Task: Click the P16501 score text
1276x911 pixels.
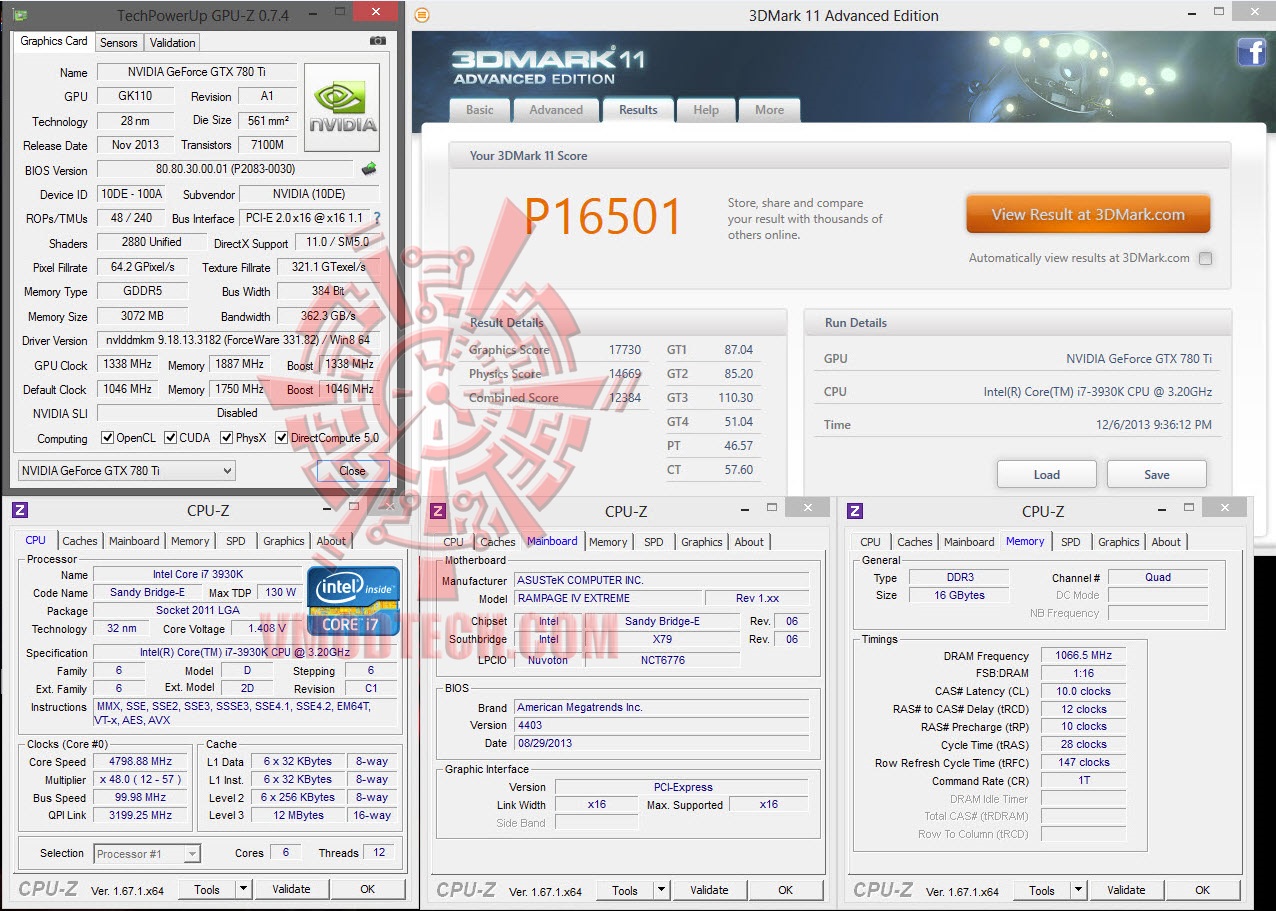Action: pos(603,217)
